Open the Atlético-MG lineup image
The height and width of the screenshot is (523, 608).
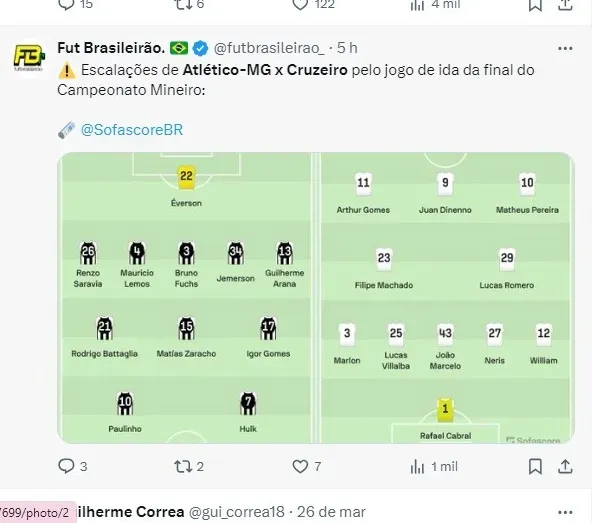[186, 298]
